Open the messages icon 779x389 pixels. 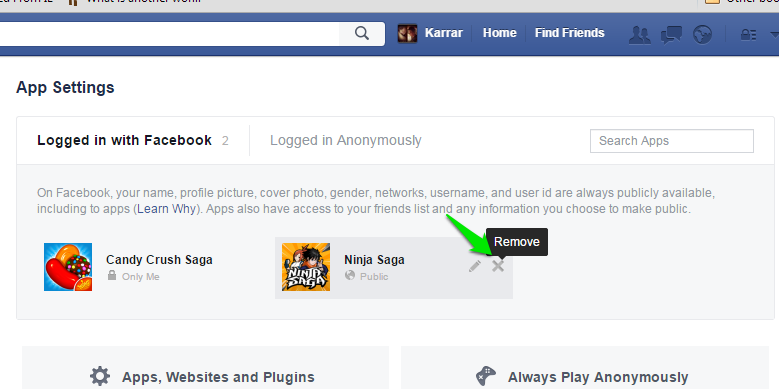click(671, 35)
